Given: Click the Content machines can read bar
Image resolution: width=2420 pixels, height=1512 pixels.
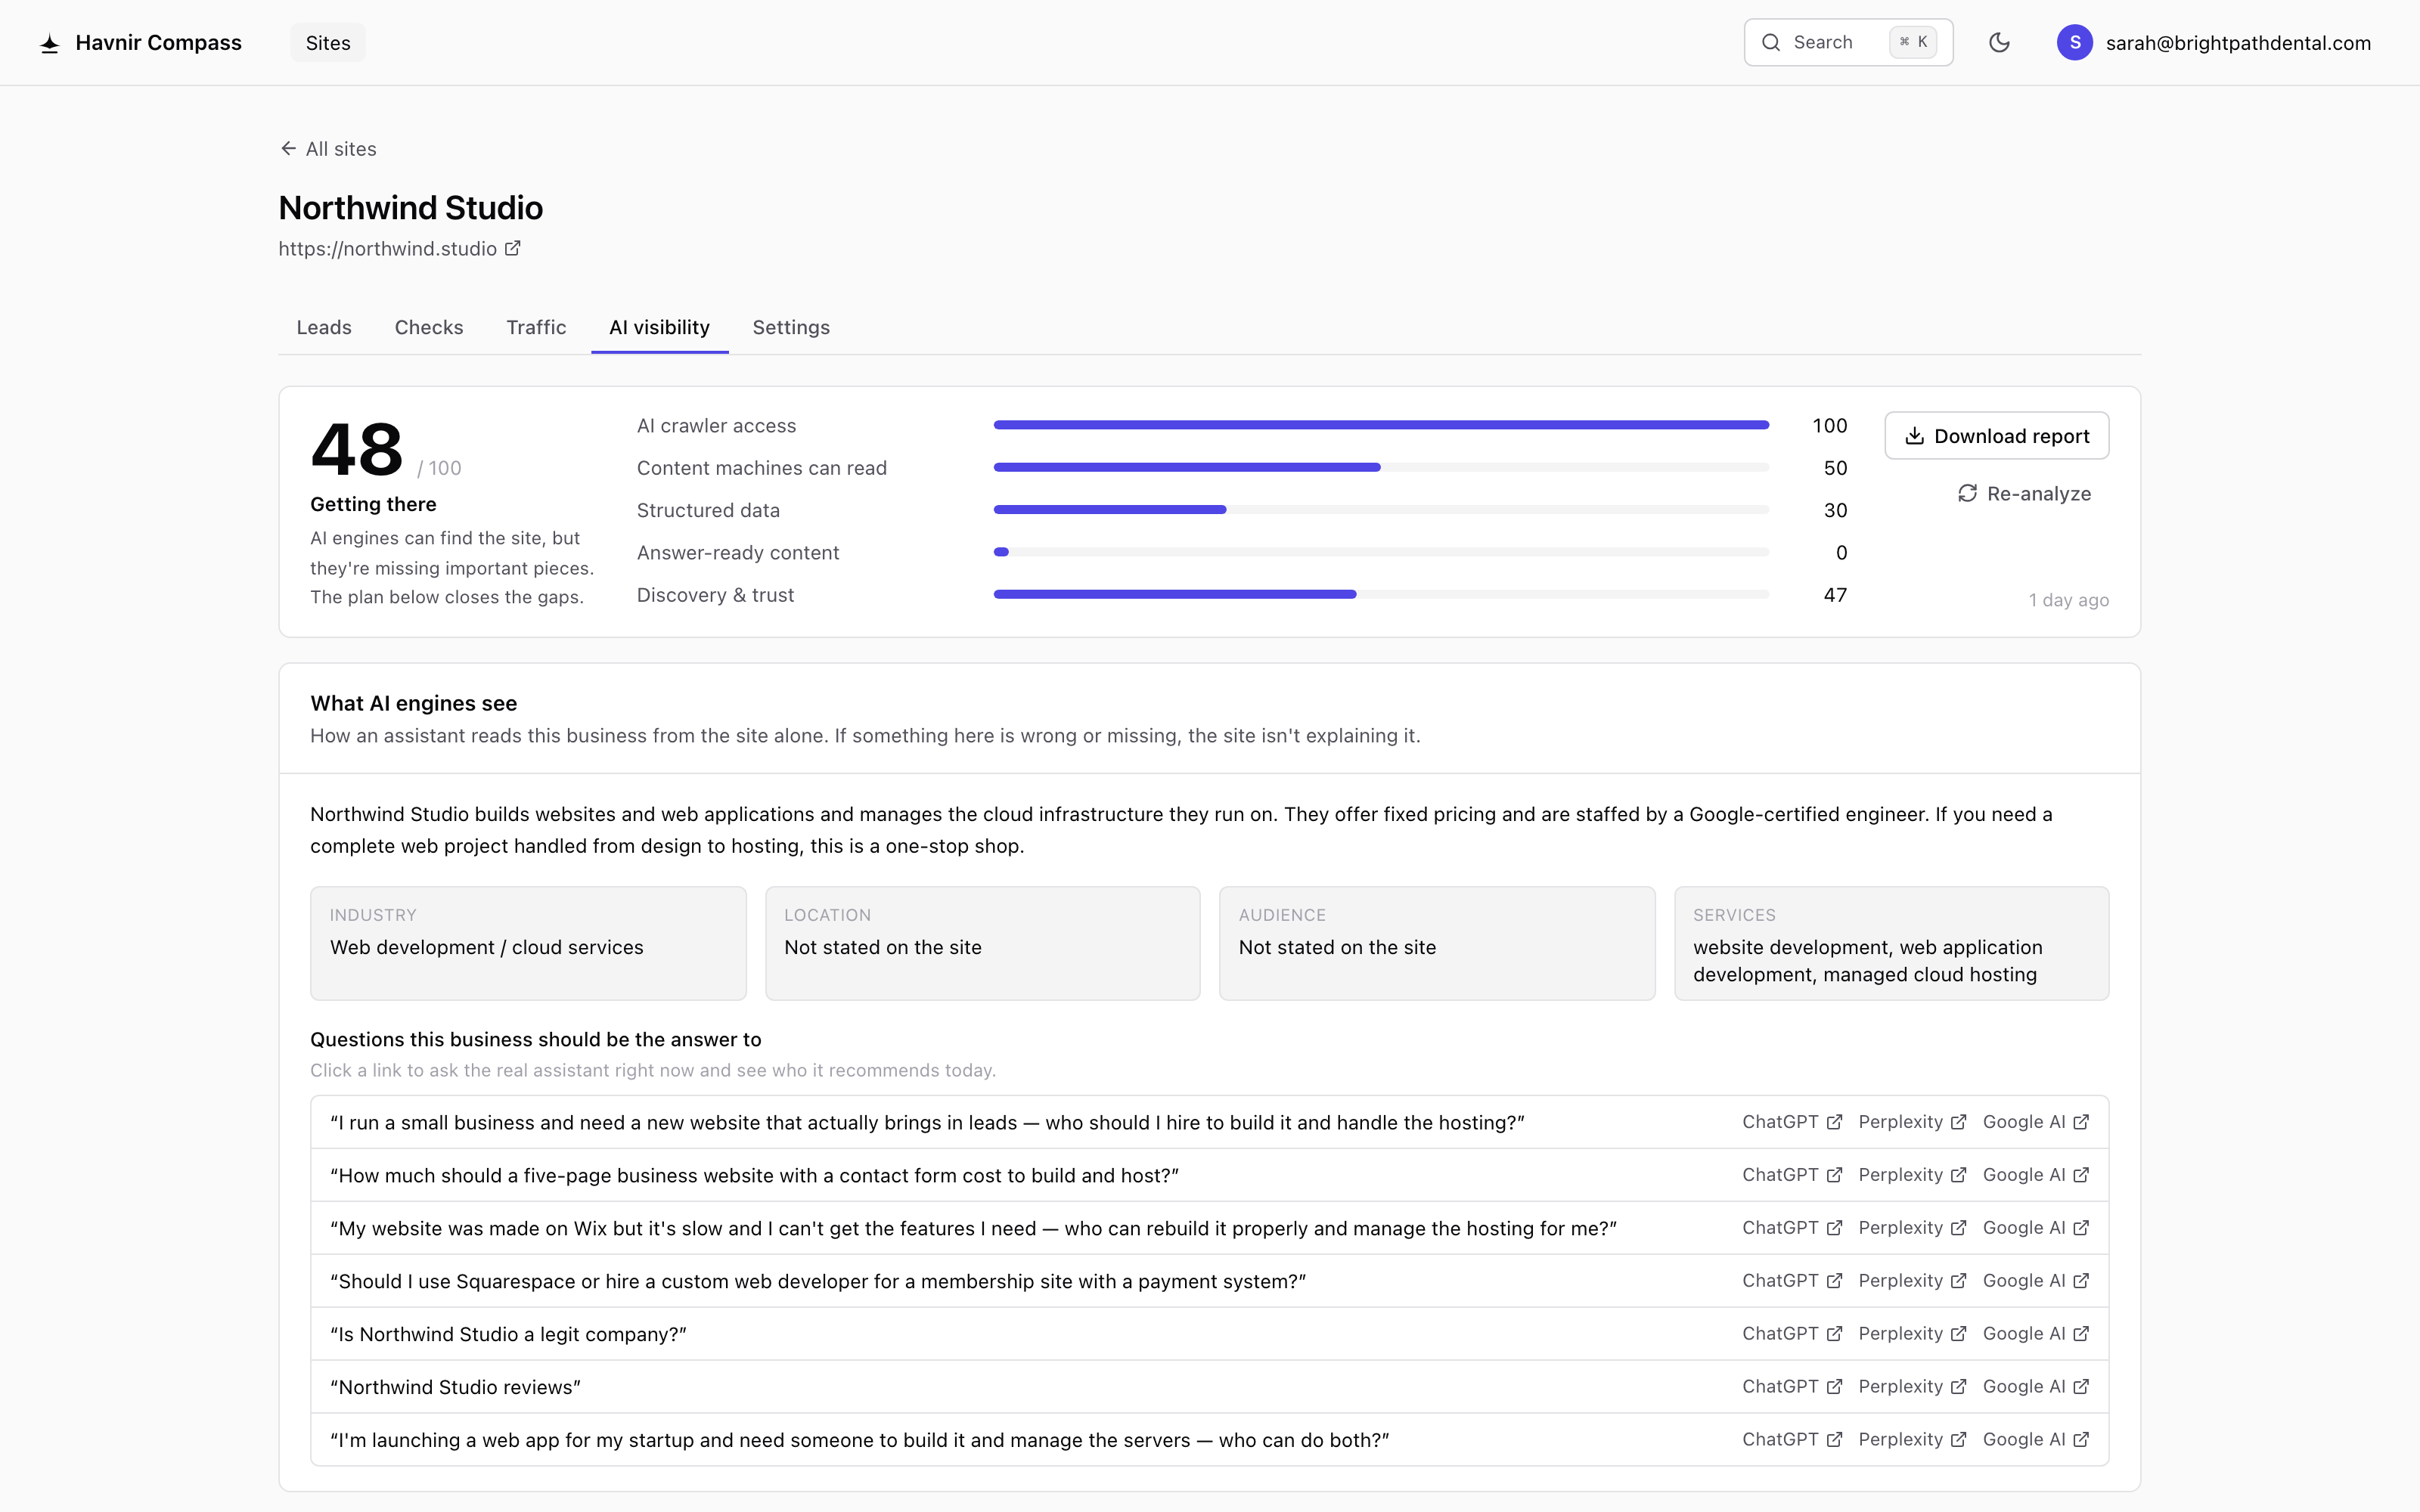Looking at the screenshot, I should [1381, 467].
